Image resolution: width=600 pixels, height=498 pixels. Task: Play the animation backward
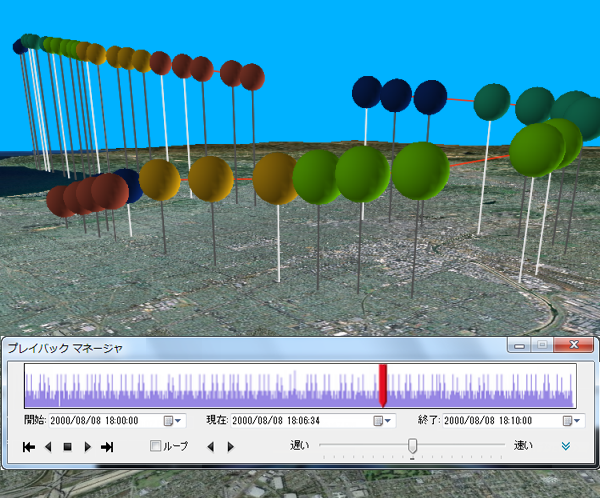[48, 447]
